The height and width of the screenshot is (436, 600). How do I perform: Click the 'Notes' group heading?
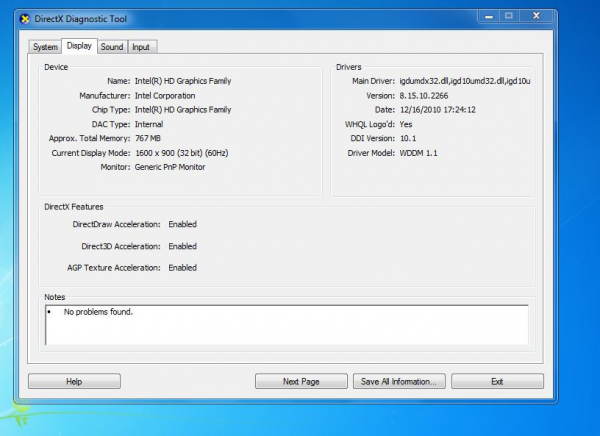55,297
